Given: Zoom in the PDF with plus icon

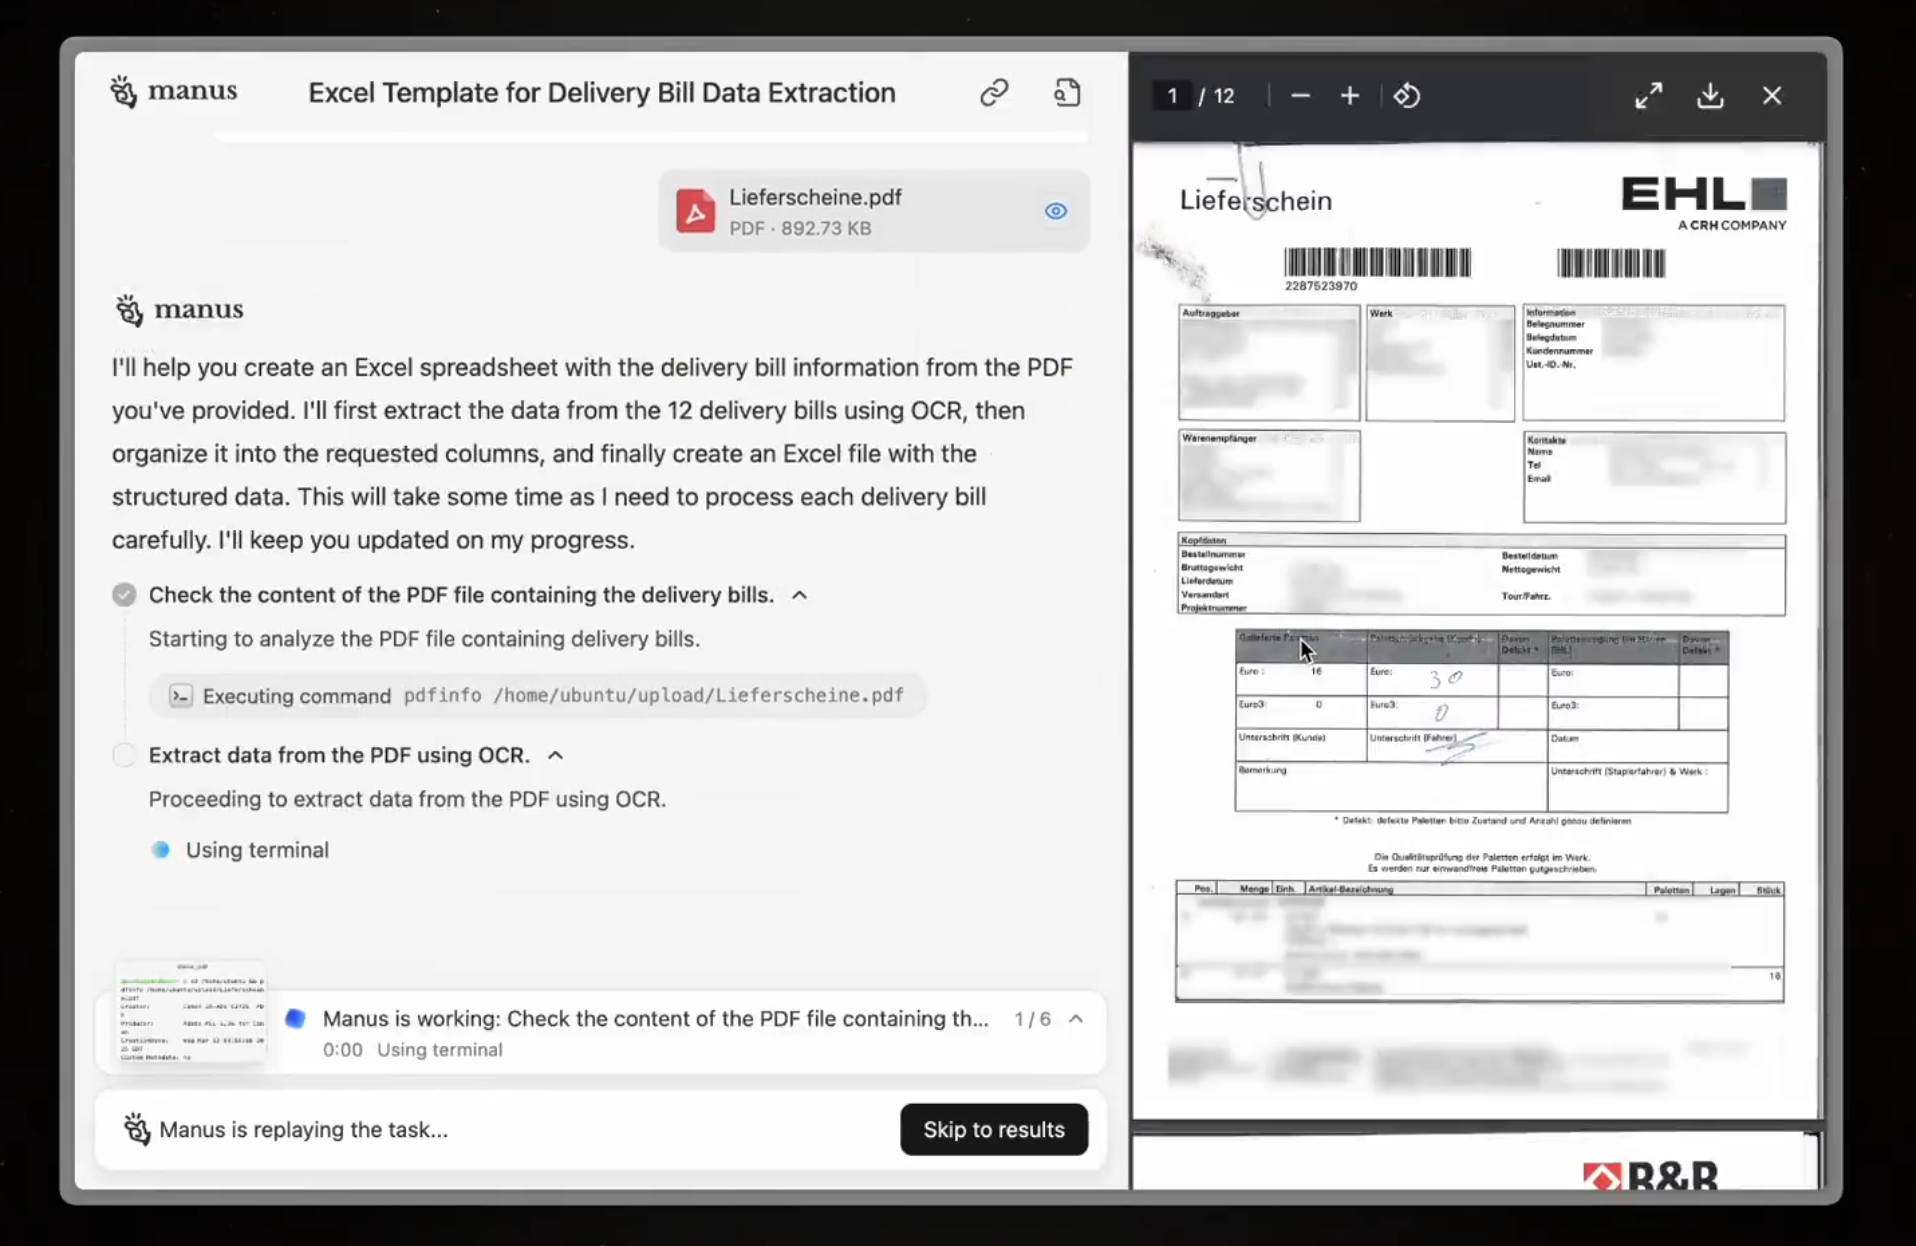Looking at the screenshot, I should click(1350, 96).
